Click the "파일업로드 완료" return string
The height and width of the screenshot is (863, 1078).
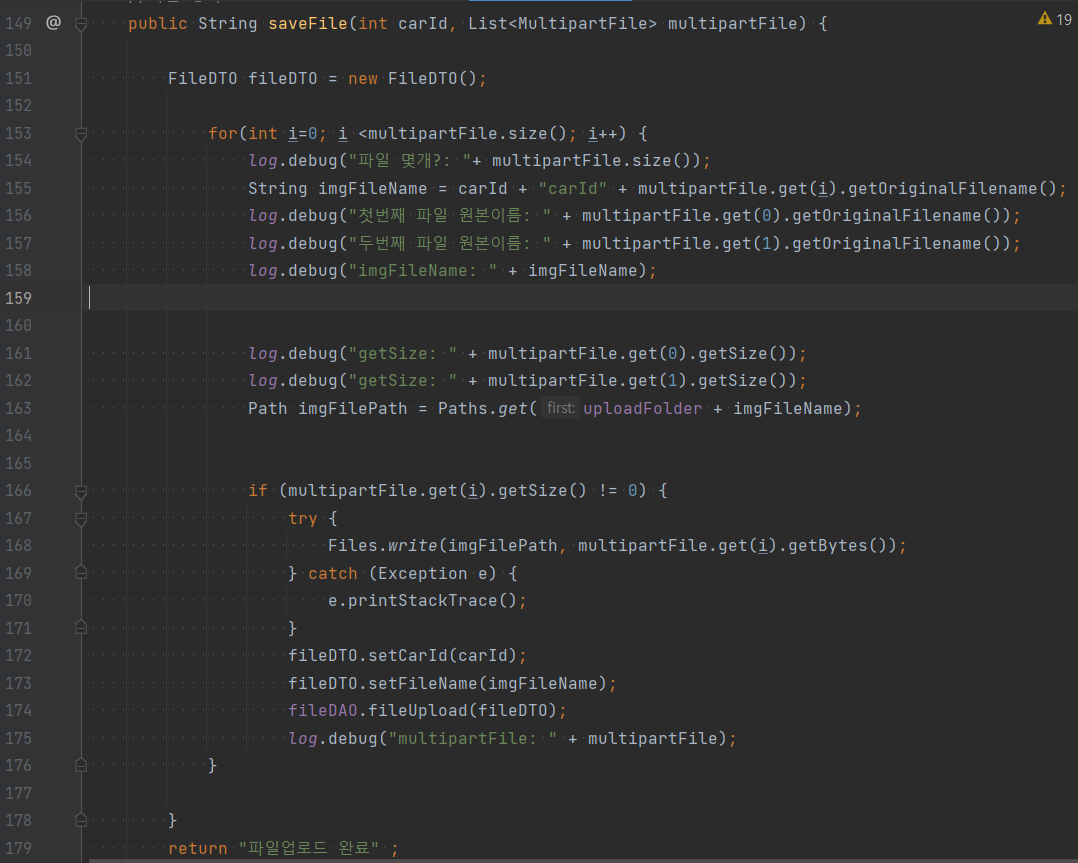[309, 848]
